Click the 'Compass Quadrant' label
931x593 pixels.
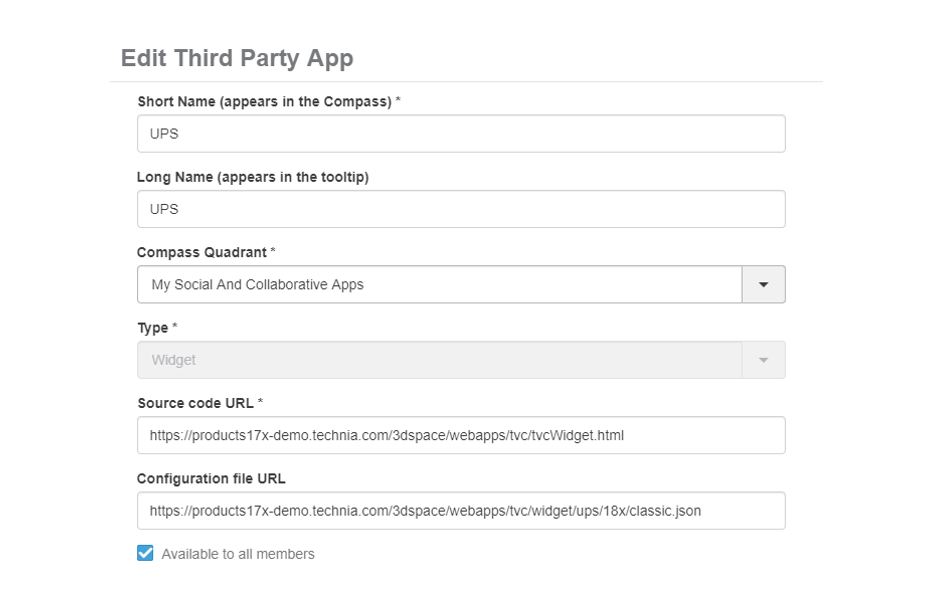coord(202,252)
